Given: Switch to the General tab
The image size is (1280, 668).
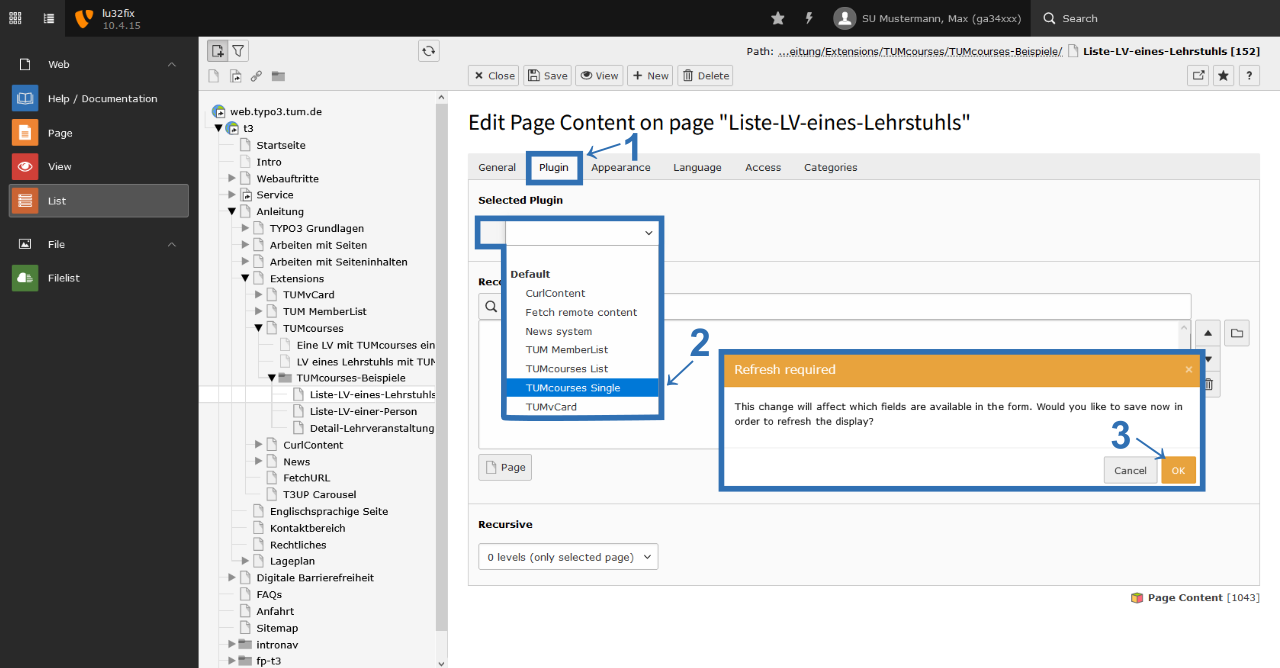Looking at the screenshot, I should tap(497, 168).
